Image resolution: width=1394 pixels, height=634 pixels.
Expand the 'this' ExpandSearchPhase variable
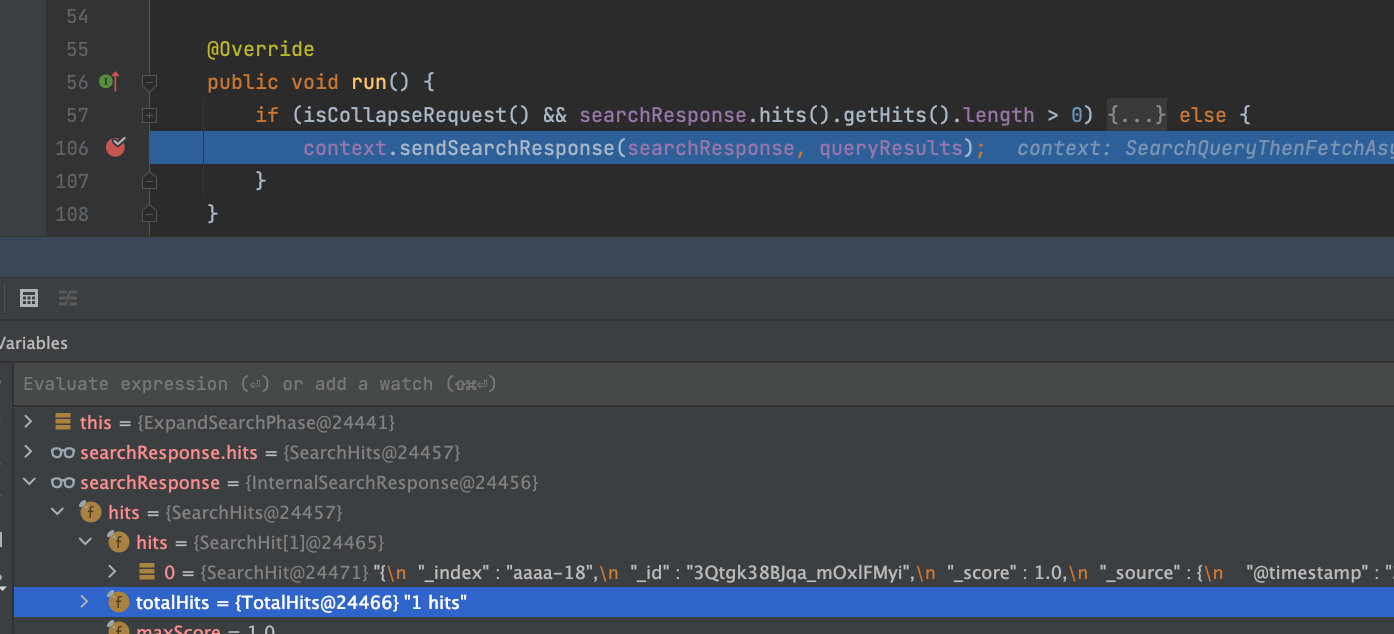coord(28,422)
